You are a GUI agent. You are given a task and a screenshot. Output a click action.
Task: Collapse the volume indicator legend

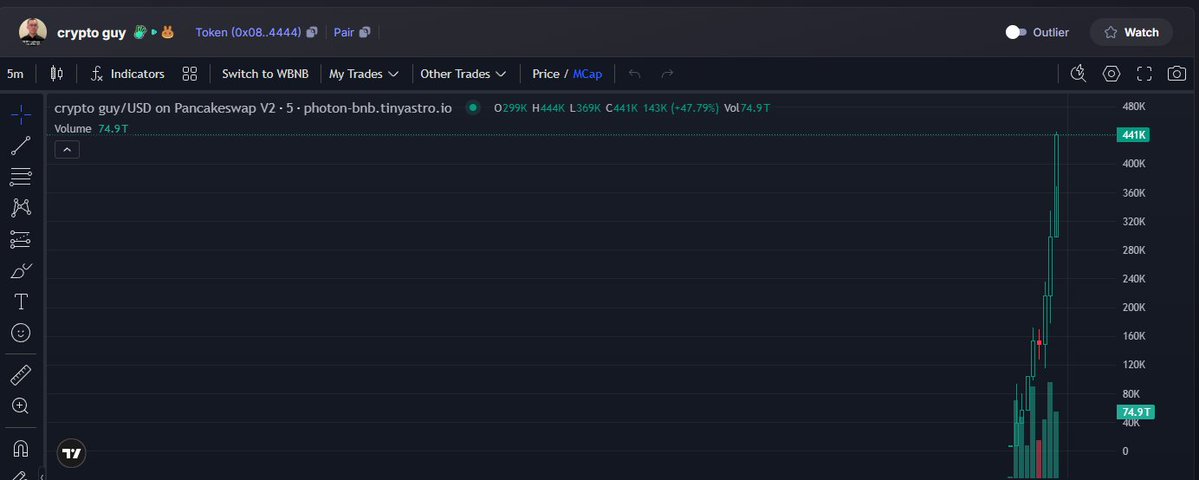pyautogui.click(x=66, y=150)
